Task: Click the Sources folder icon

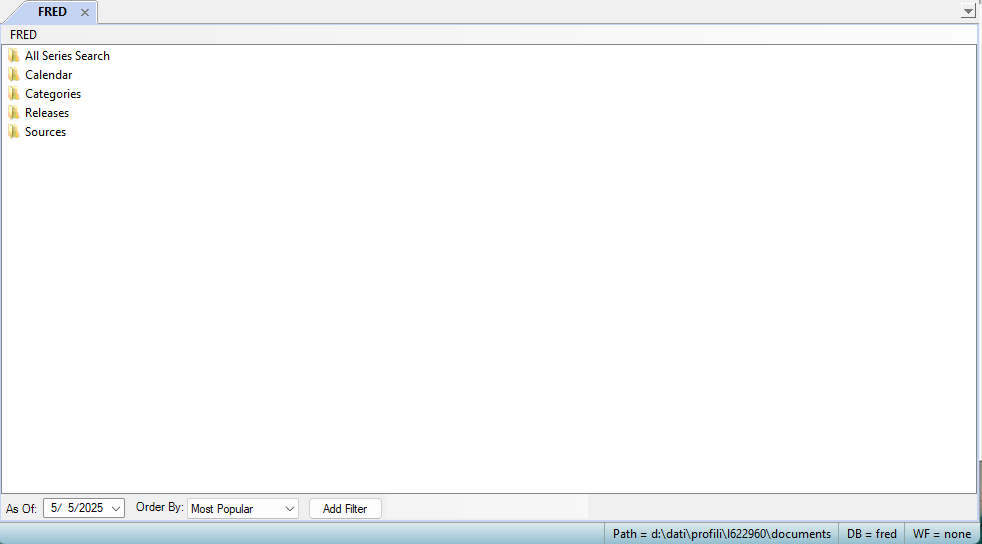Action: [x=14, y=131]
